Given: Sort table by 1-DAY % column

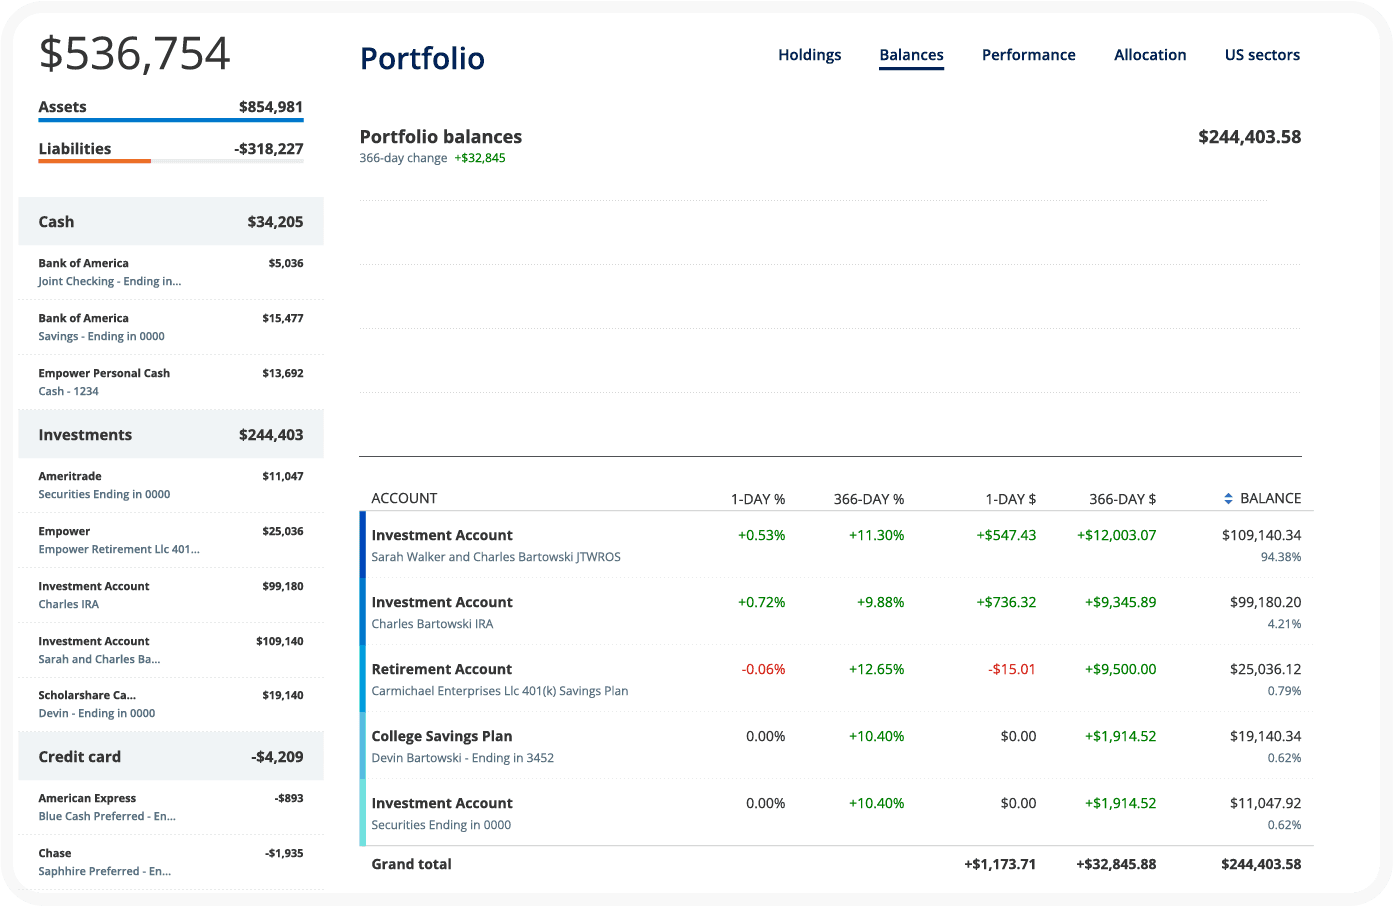Looking at the screenshot, I should (x=758, y=498).
